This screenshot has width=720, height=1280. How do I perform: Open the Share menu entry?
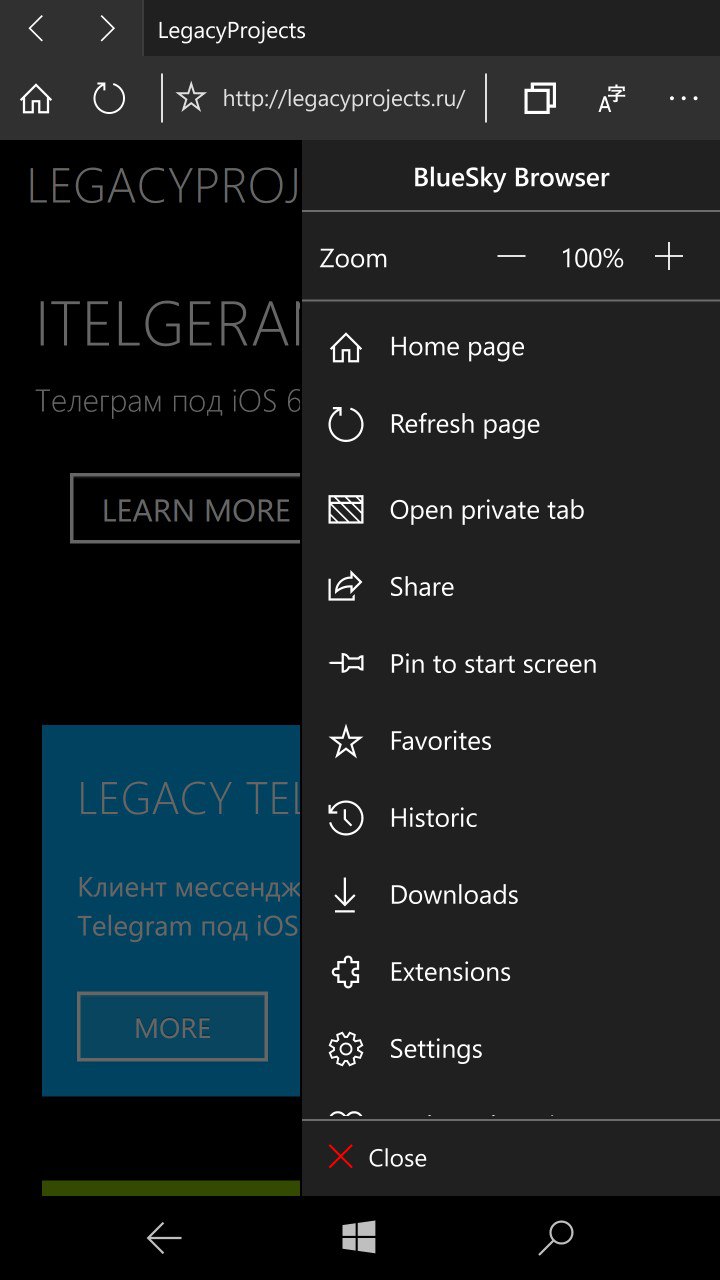pyautogui.click(x=421, y=587)
